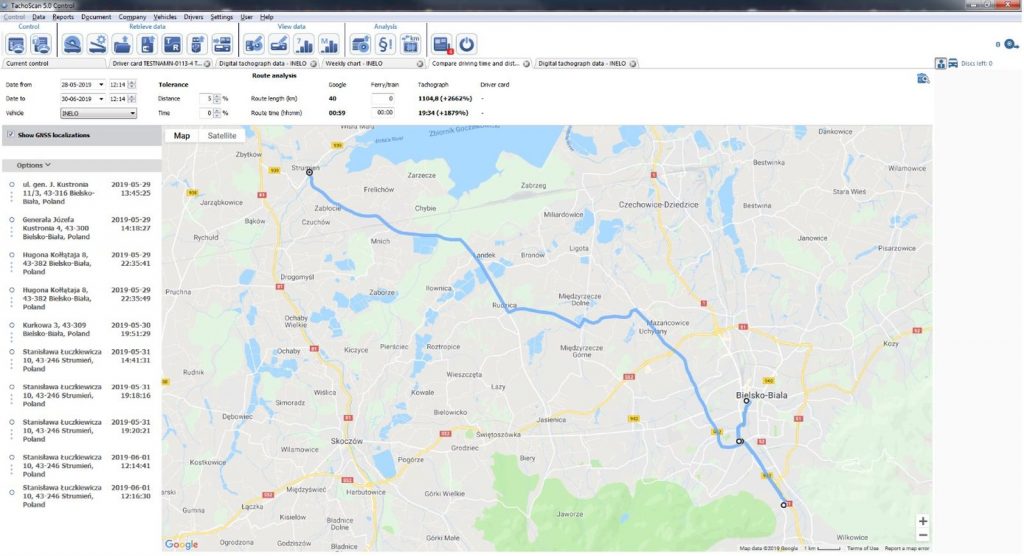The image size is (1024, 556).
Task: Click the tachograph device transfer icon
Action: 222,44
